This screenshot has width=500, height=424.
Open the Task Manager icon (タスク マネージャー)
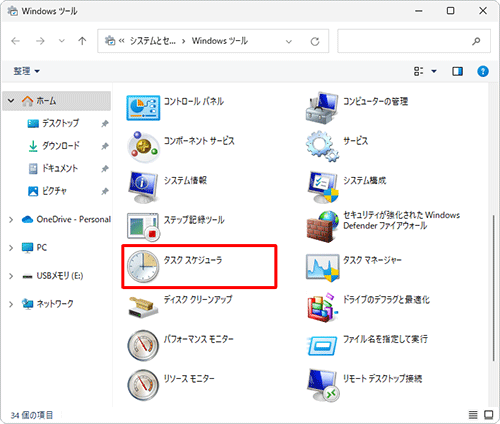[x=323, y=268]
